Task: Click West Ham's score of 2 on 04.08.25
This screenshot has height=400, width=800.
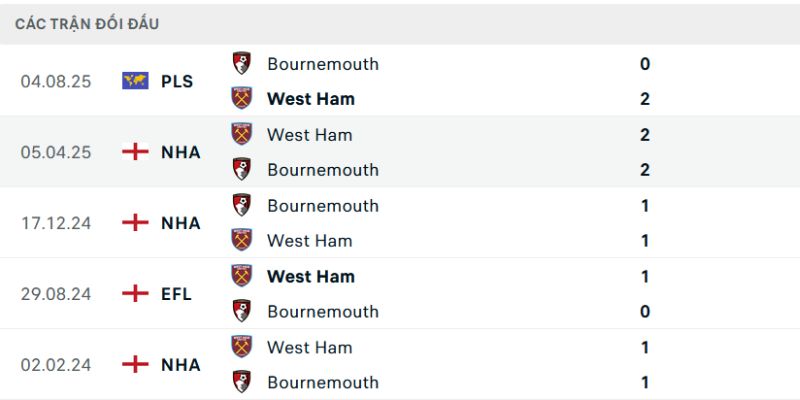Action: coord(645,99)
